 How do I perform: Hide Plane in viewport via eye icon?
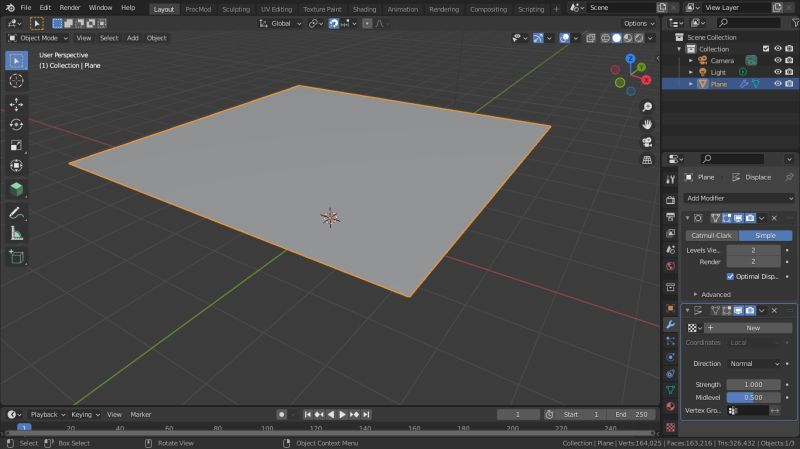(x=778, y=84)
